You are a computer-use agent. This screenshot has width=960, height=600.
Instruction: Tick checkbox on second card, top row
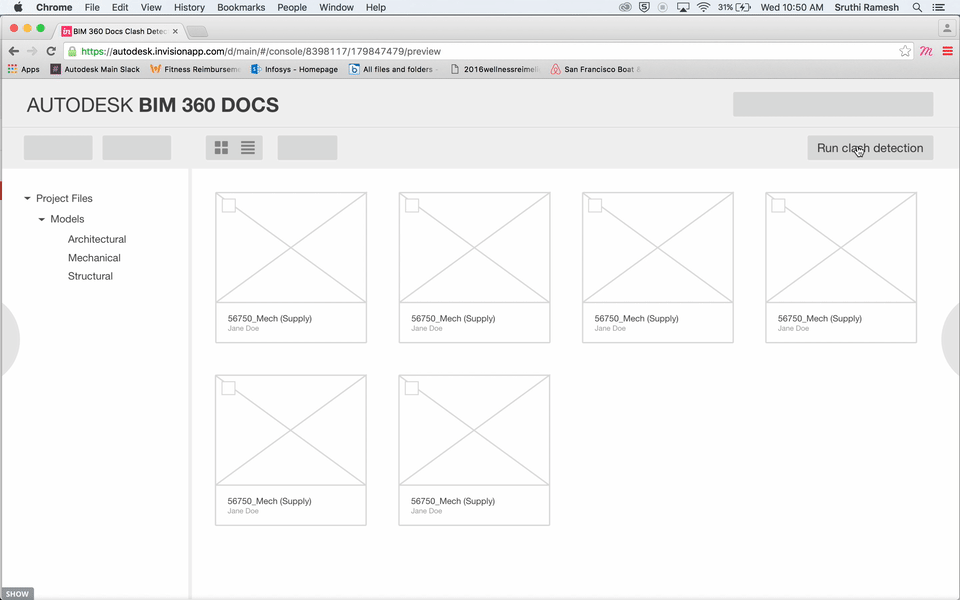point(412,206)
